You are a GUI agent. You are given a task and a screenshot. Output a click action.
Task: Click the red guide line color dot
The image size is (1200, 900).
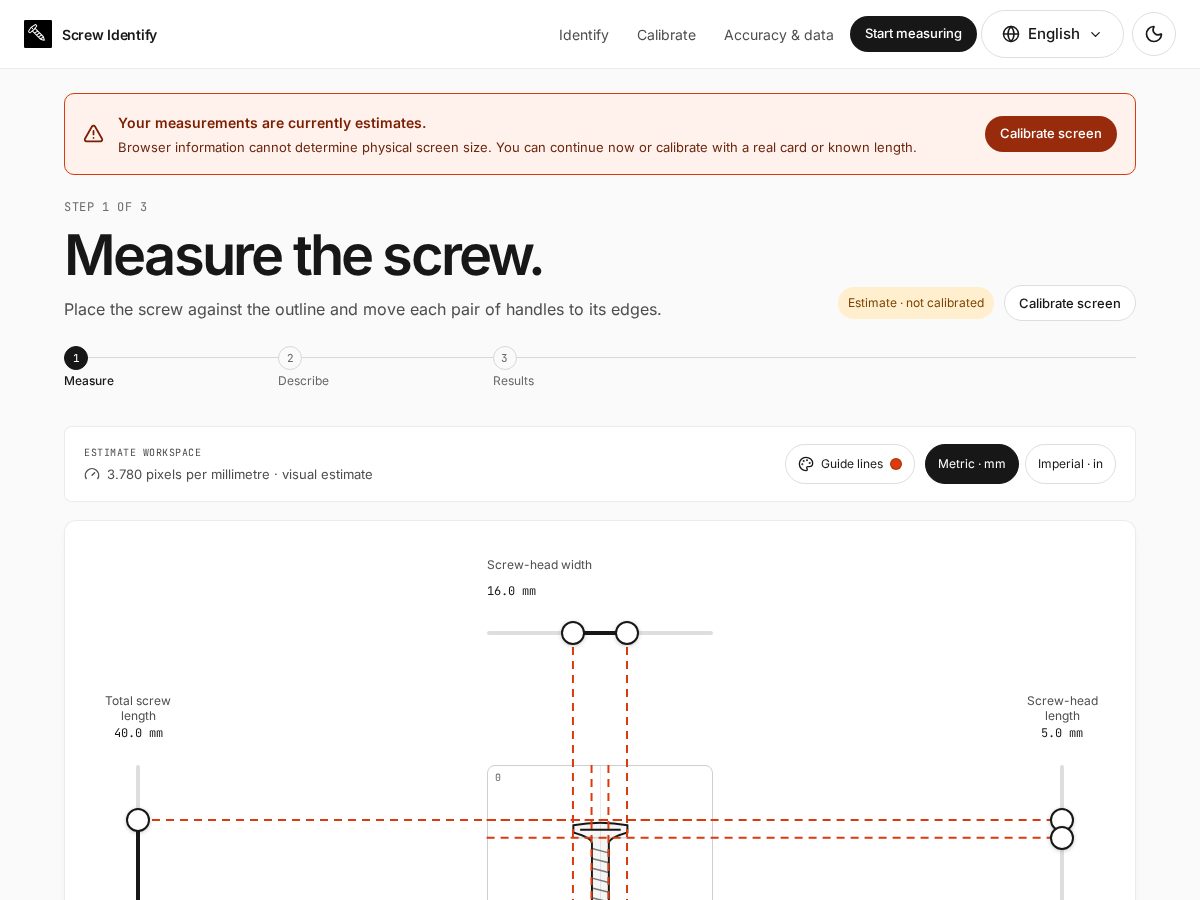click(x=896, y=464)
